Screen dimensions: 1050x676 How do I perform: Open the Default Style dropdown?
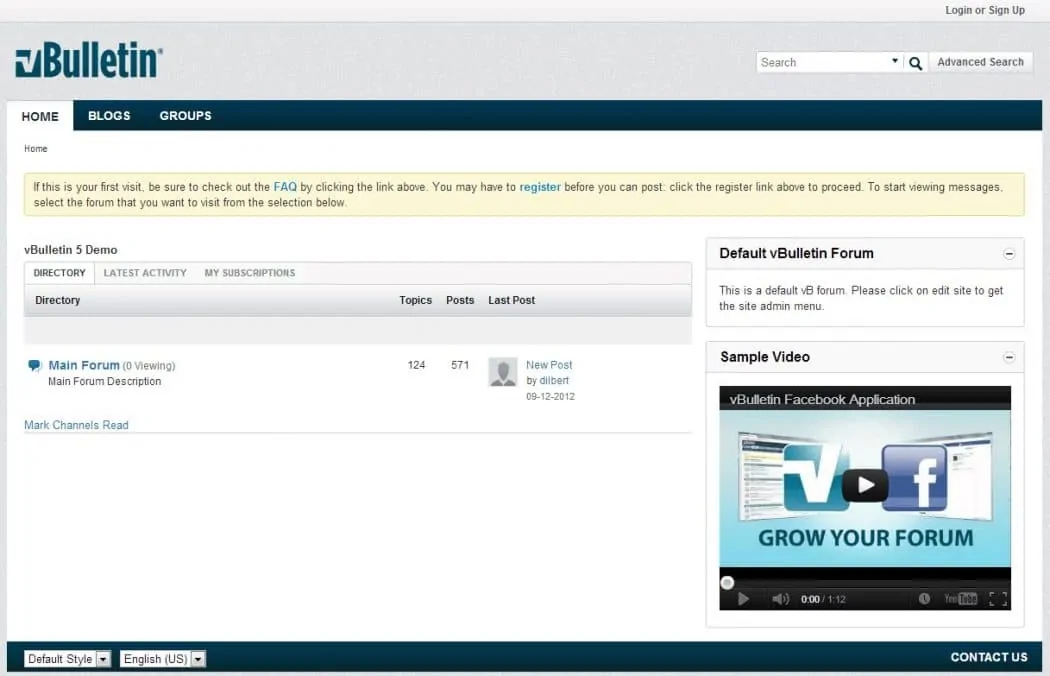[67, 659]
